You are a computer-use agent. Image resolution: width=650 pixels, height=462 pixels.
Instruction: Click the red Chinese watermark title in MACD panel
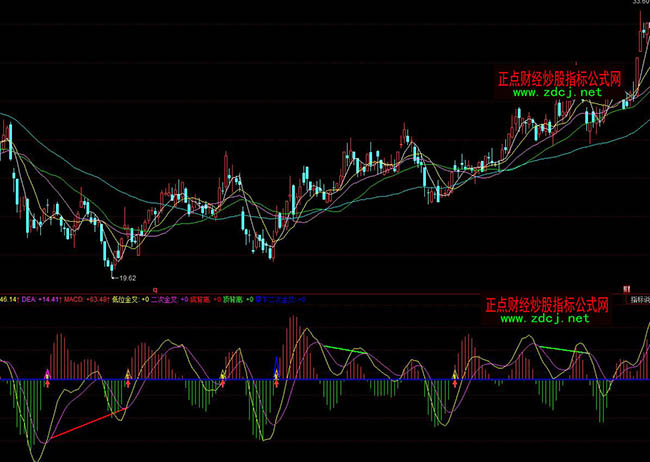[551, 305]
